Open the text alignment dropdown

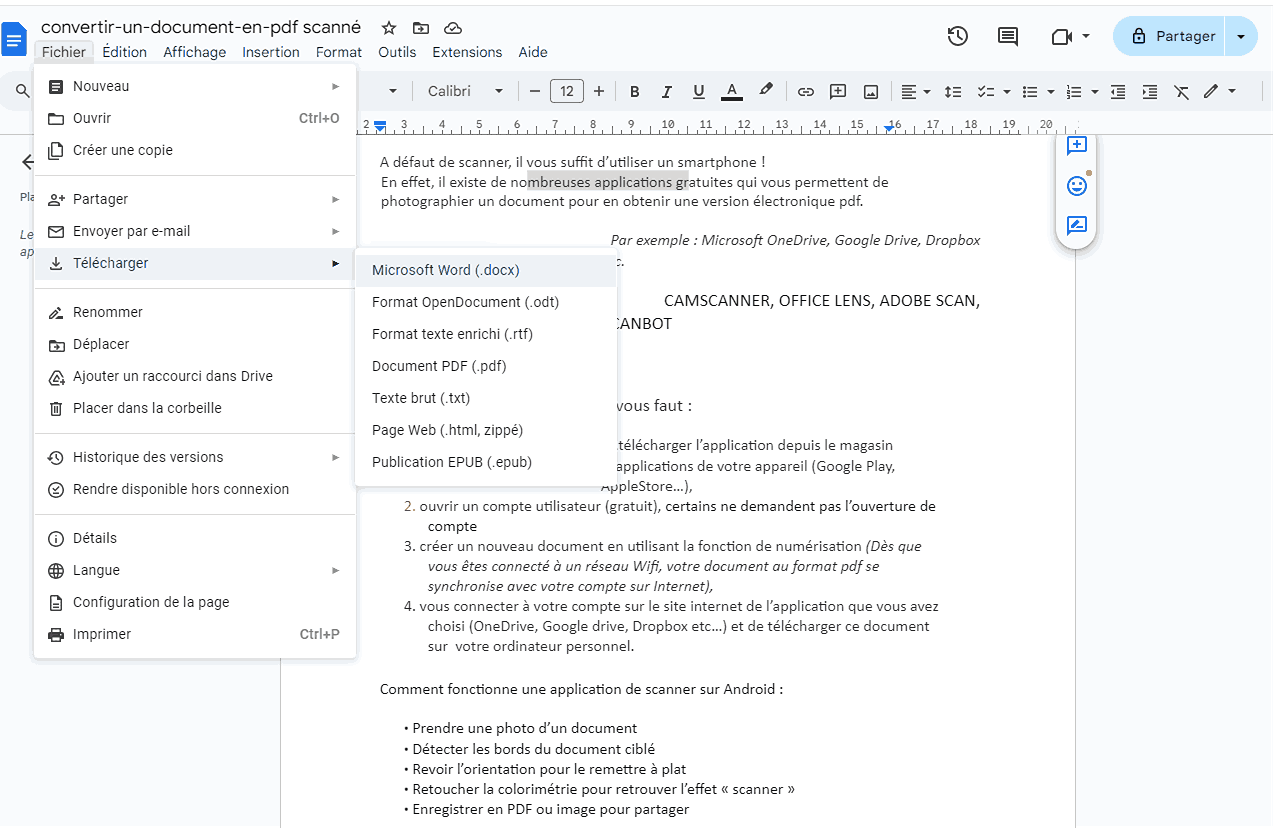[x=915, y=91]
